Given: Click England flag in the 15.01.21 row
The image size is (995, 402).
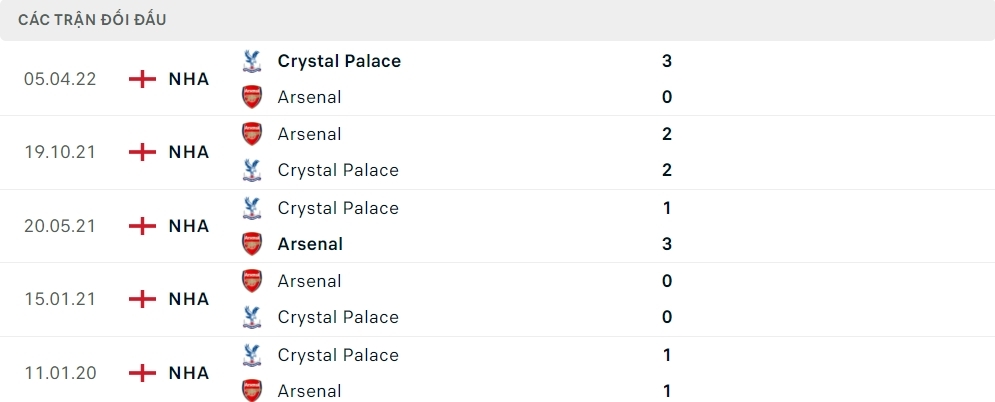Looking at the screenshot, I should tap(143, 299).
